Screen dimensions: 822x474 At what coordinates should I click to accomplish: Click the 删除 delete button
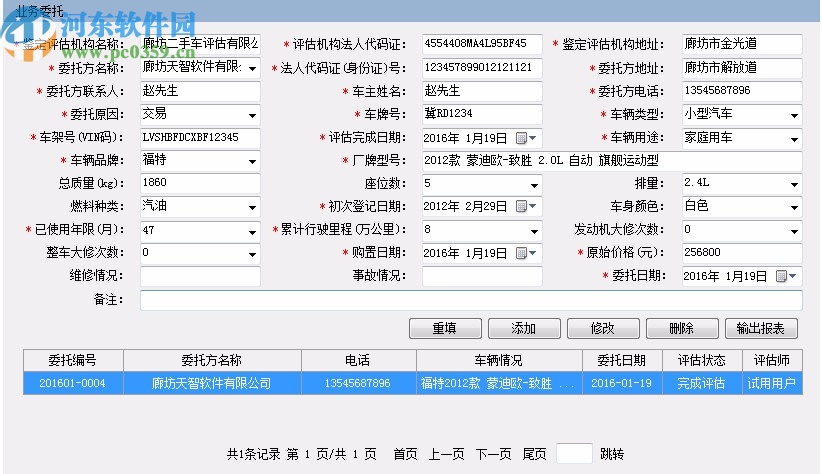(682, 328)
